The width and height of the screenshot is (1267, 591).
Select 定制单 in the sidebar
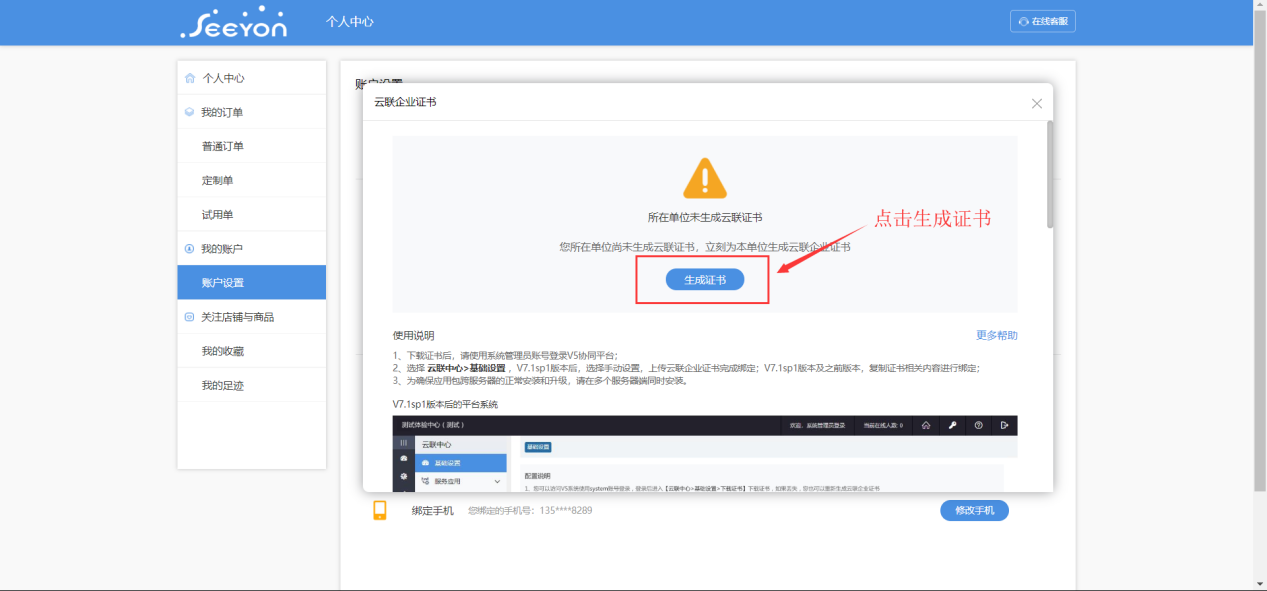click(x=252, y=180)
